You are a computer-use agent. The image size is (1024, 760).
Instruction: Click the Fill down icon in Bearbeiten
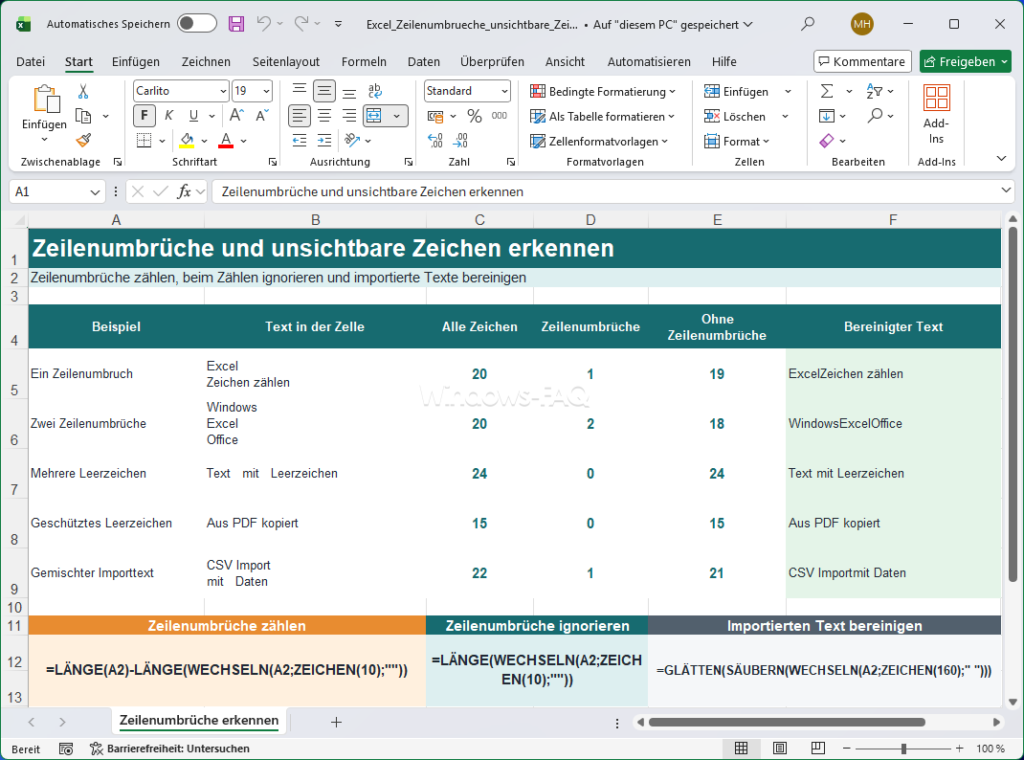[x=826, y=116]
